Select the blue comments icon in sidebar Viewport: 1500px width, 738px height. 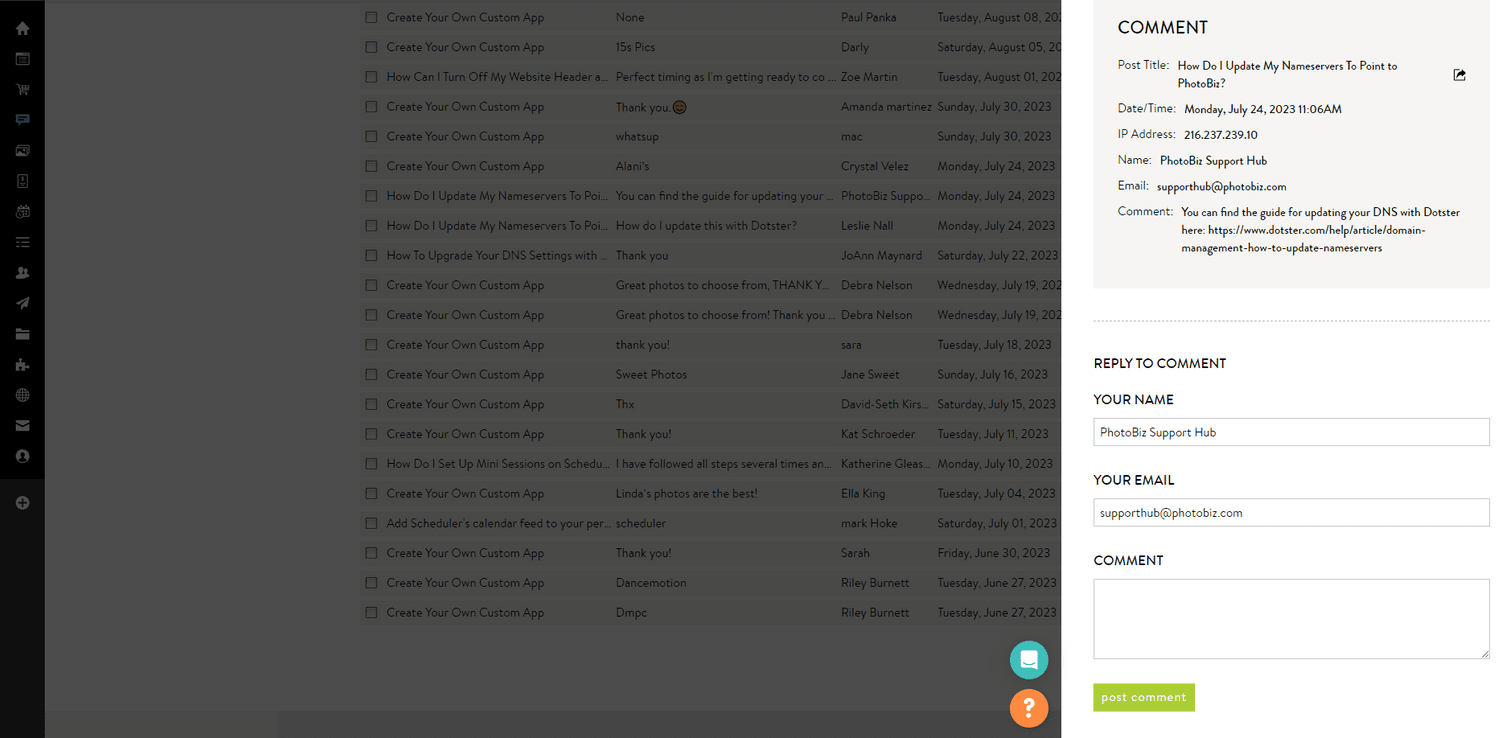click(x=22, y=120)
